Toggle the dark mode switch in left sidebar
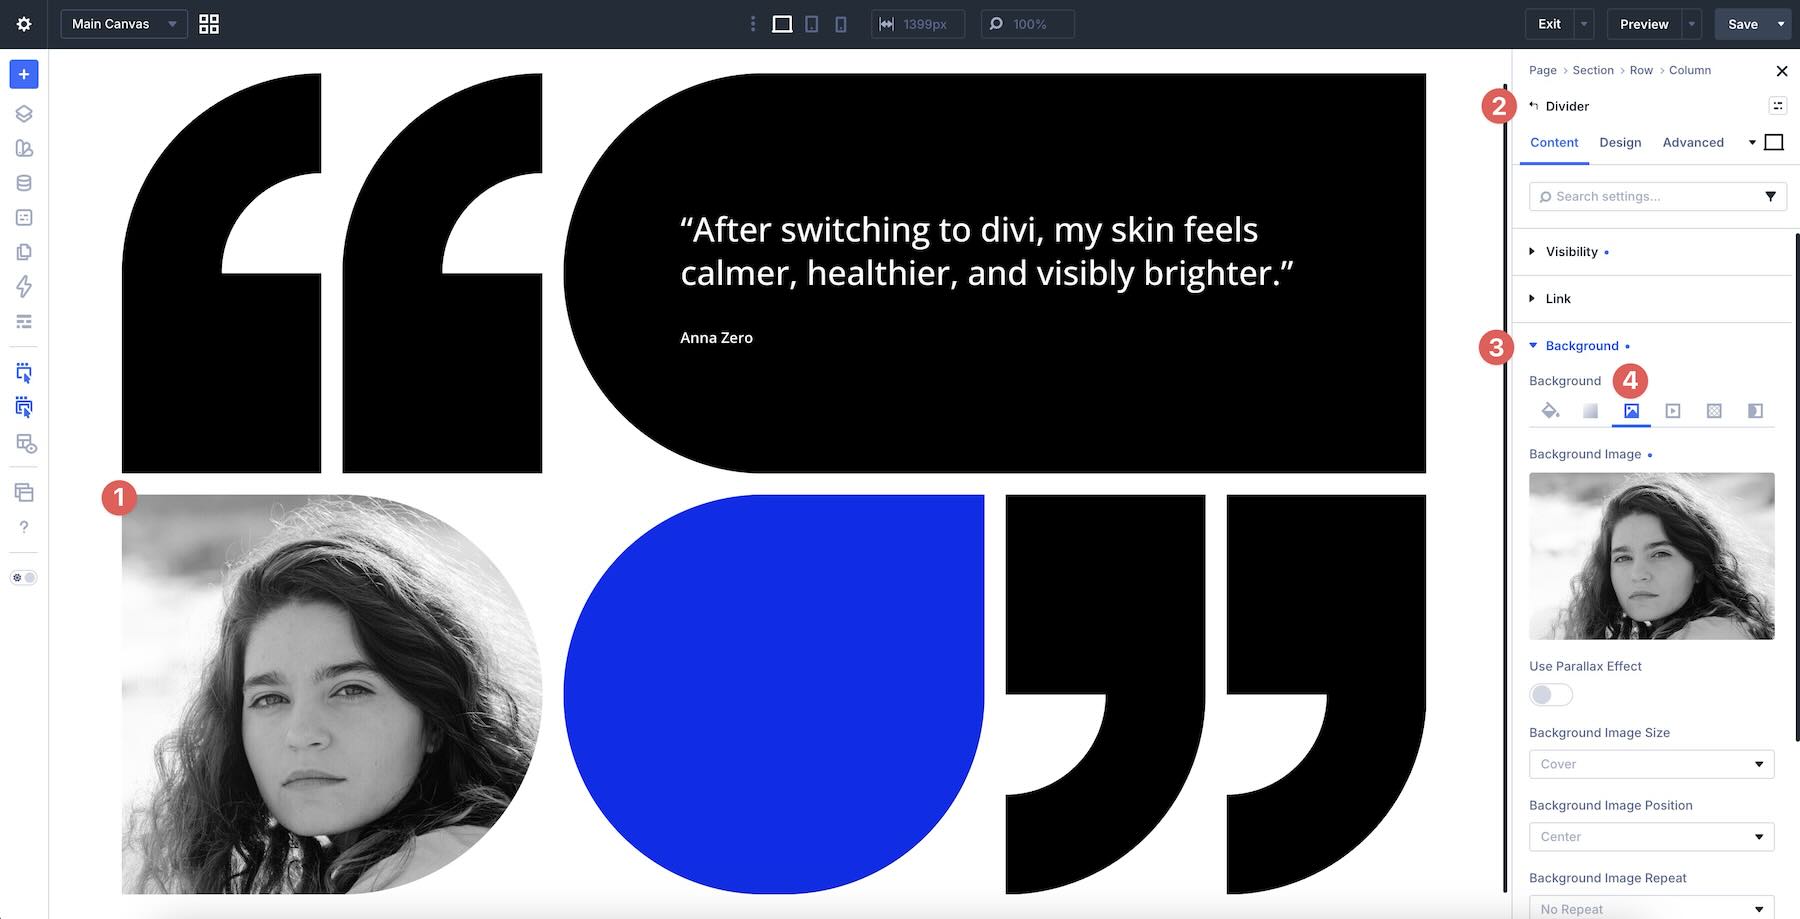 coord(24,578)
